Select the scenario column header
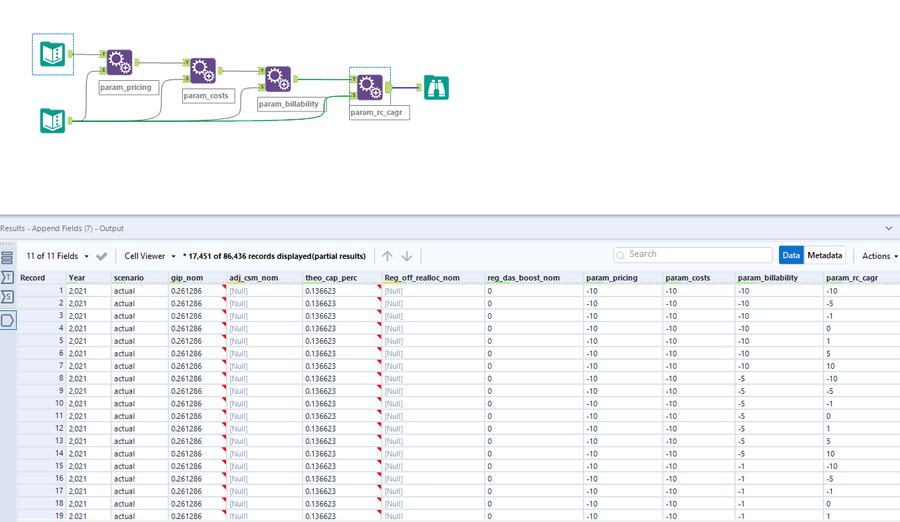The image size is (900, 522). click(139, 278)
